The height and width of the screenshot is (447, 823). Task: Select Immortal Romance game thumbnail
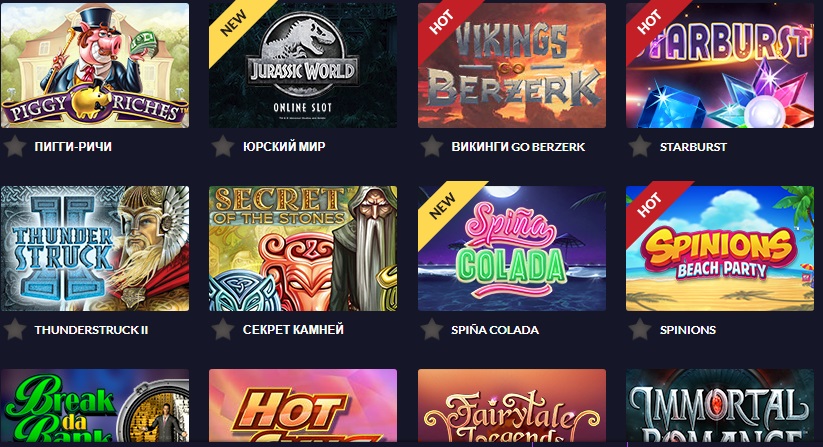coord(720,406)
